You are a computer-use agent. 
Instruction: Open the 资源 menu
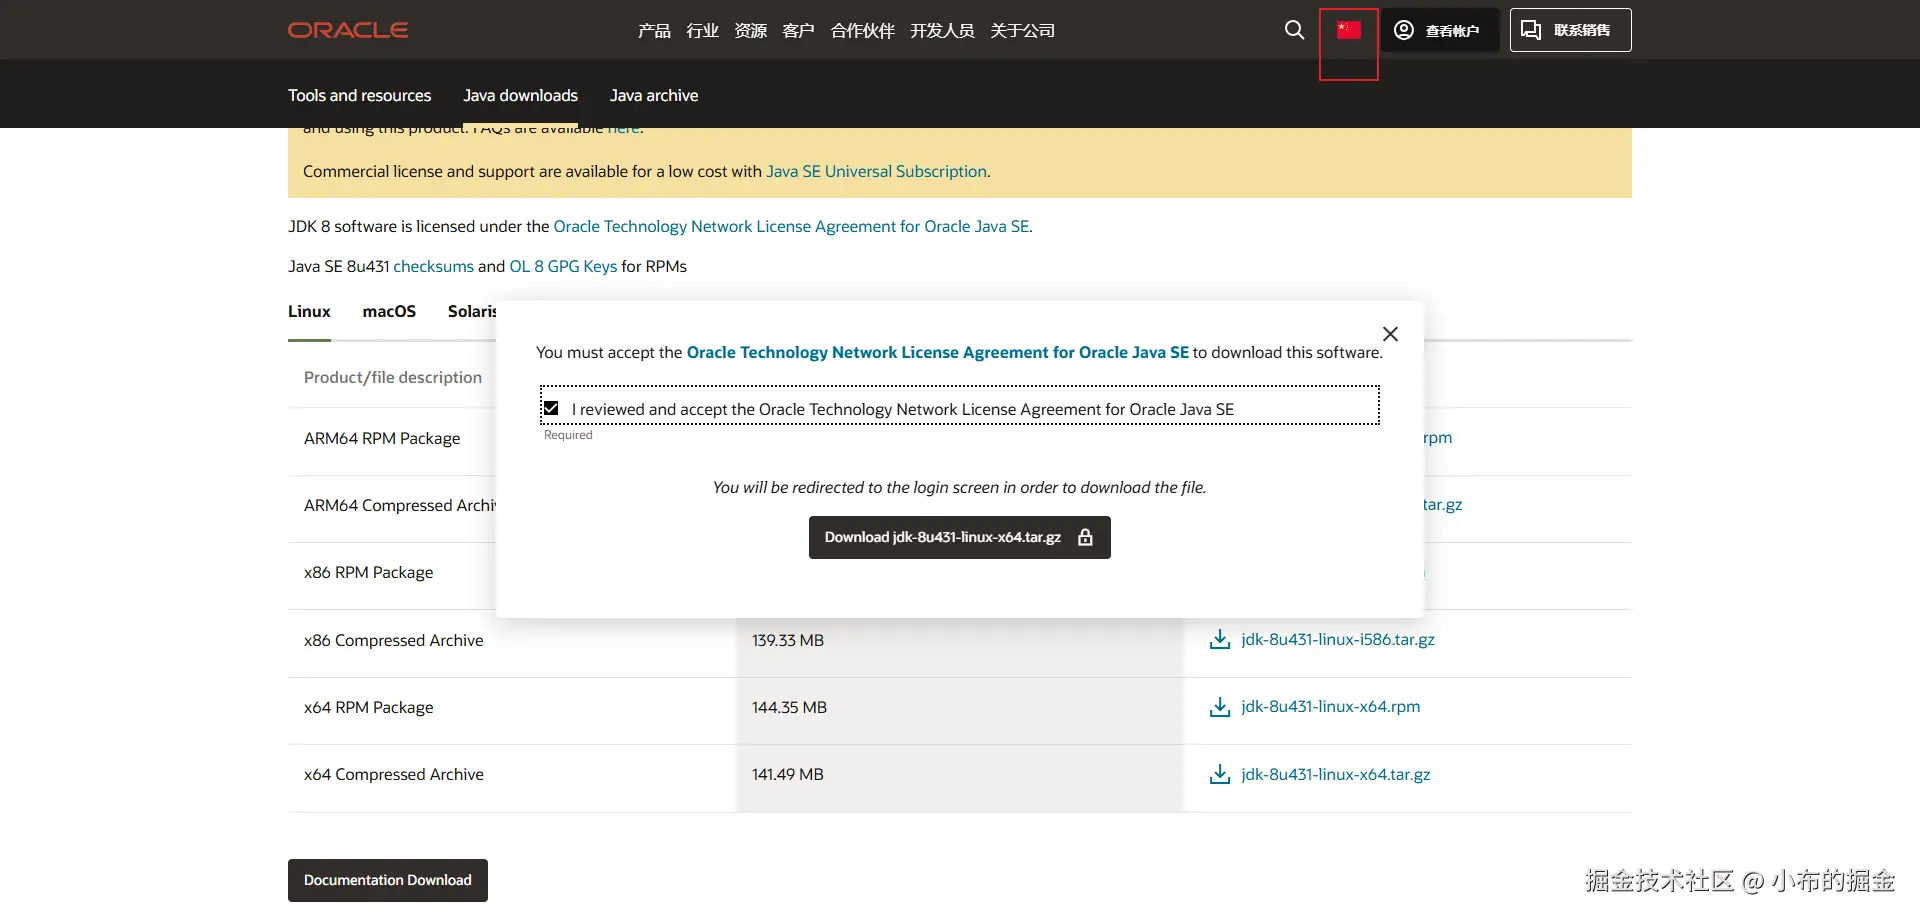click(751, 31)
